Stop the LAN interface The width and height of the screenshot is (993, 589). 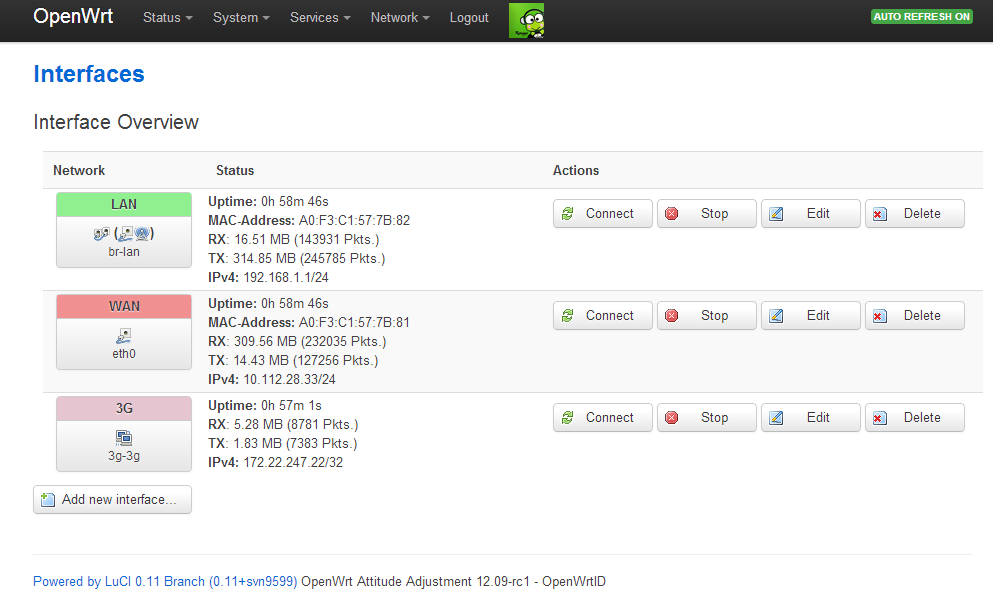tap(707, 214)
